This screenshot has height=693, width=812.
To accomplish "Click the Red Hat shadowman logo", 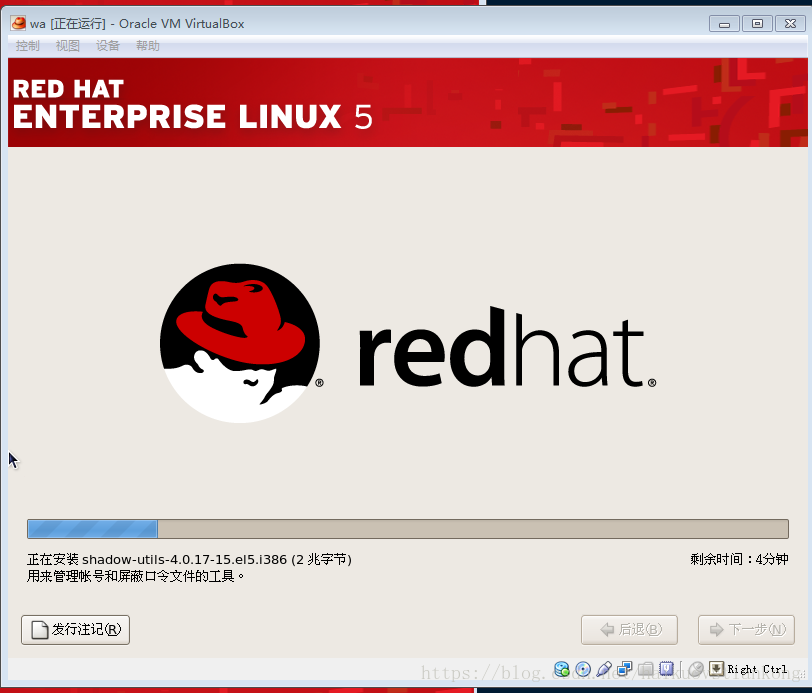I will tap(240, 343).
